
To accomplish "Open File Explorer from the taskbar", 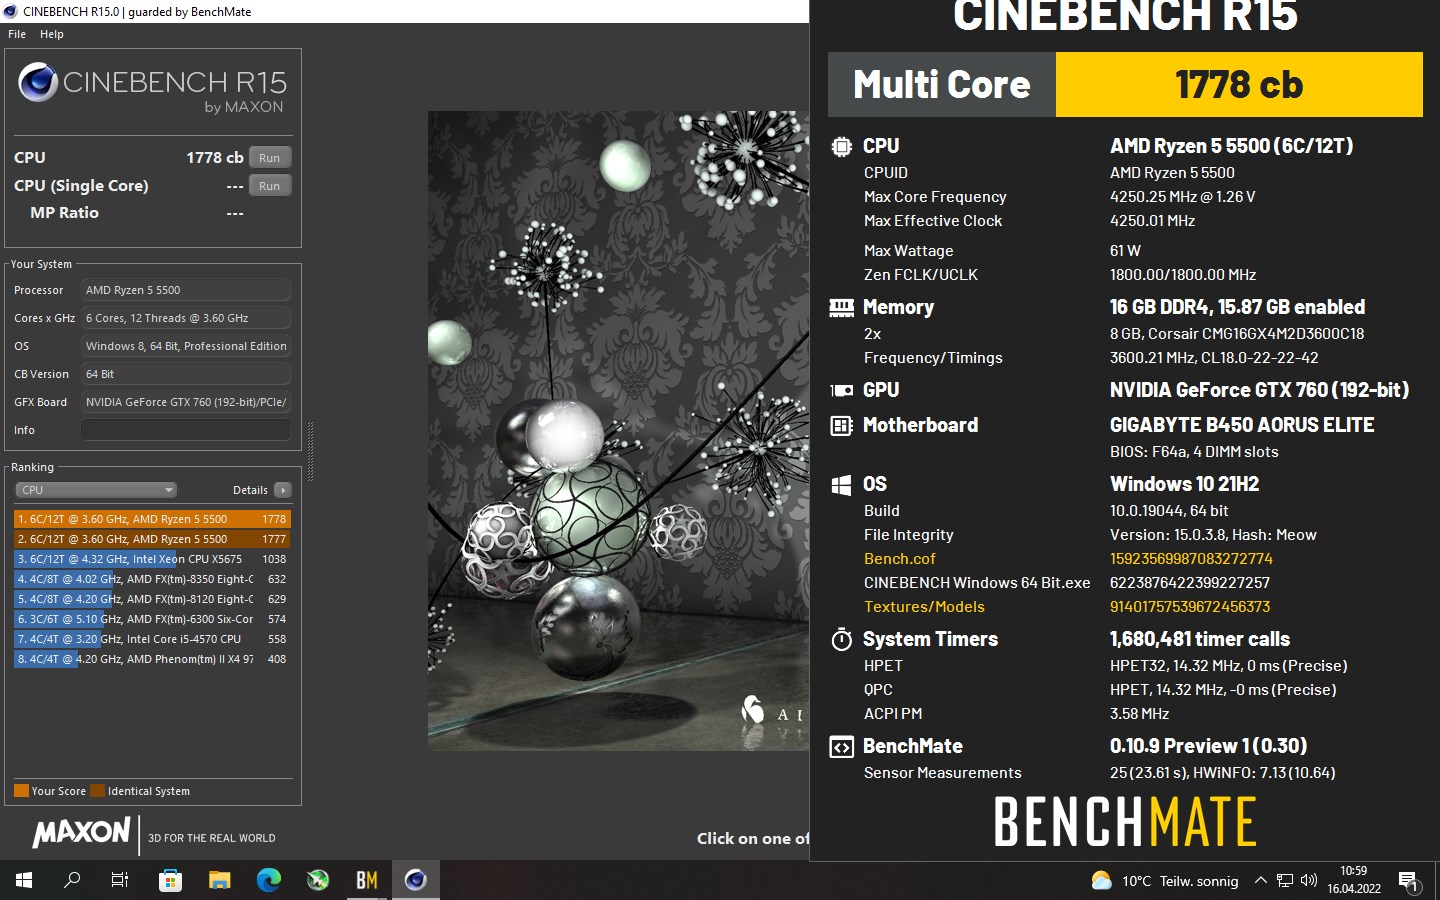I will pos(219,880).
